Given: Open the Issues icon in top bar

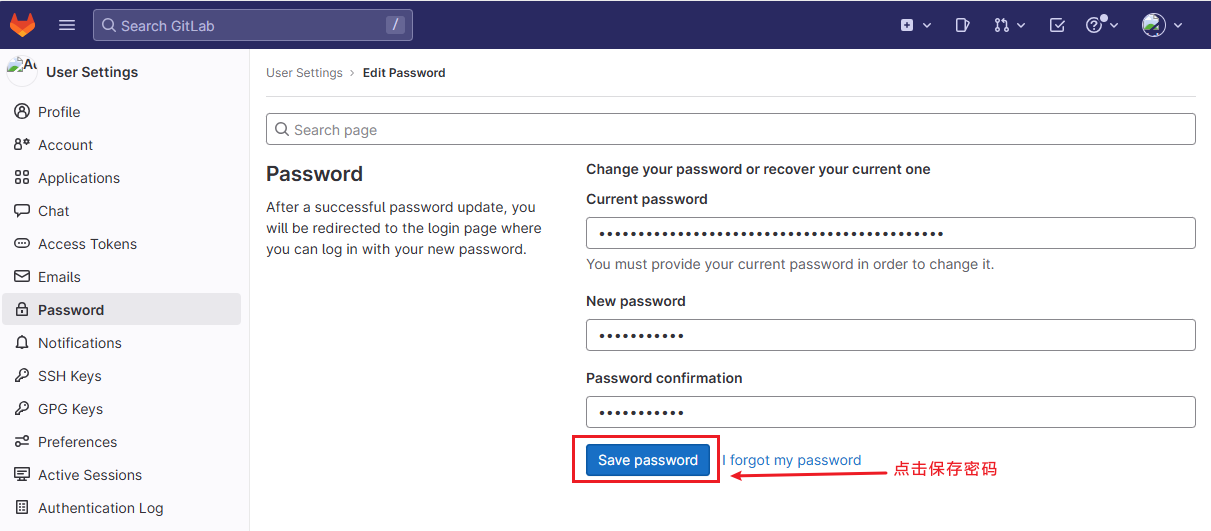Looking at the screenshot, I should 962,25.
